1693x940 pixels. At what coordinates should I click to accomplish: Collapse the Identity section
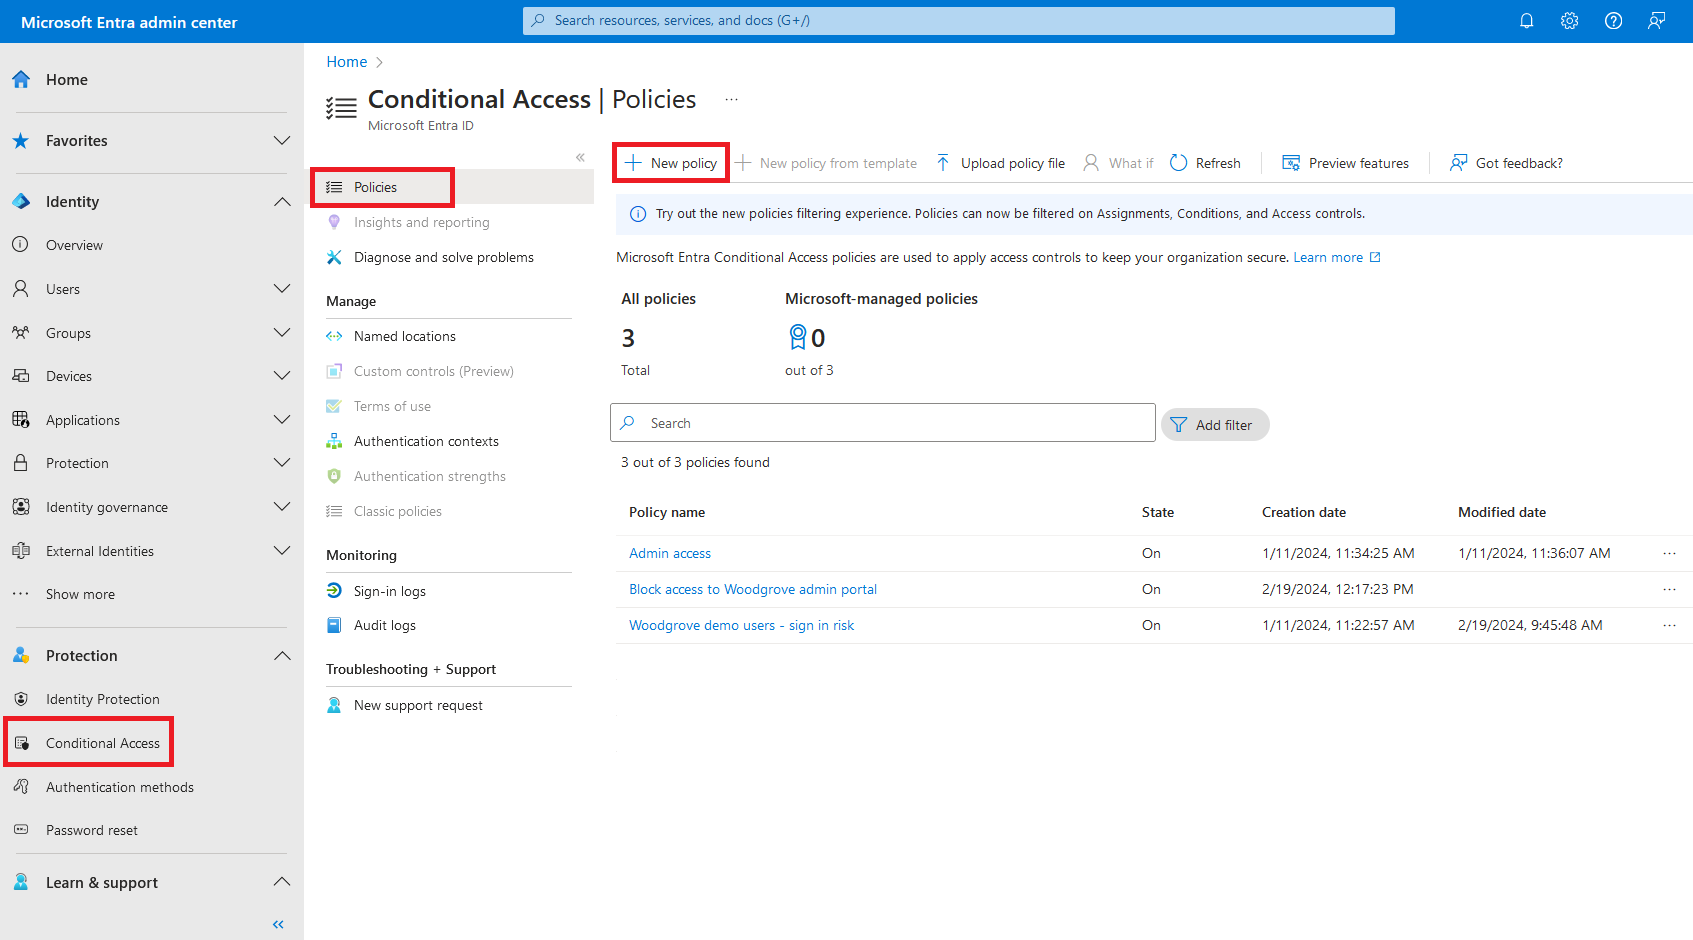282,202
